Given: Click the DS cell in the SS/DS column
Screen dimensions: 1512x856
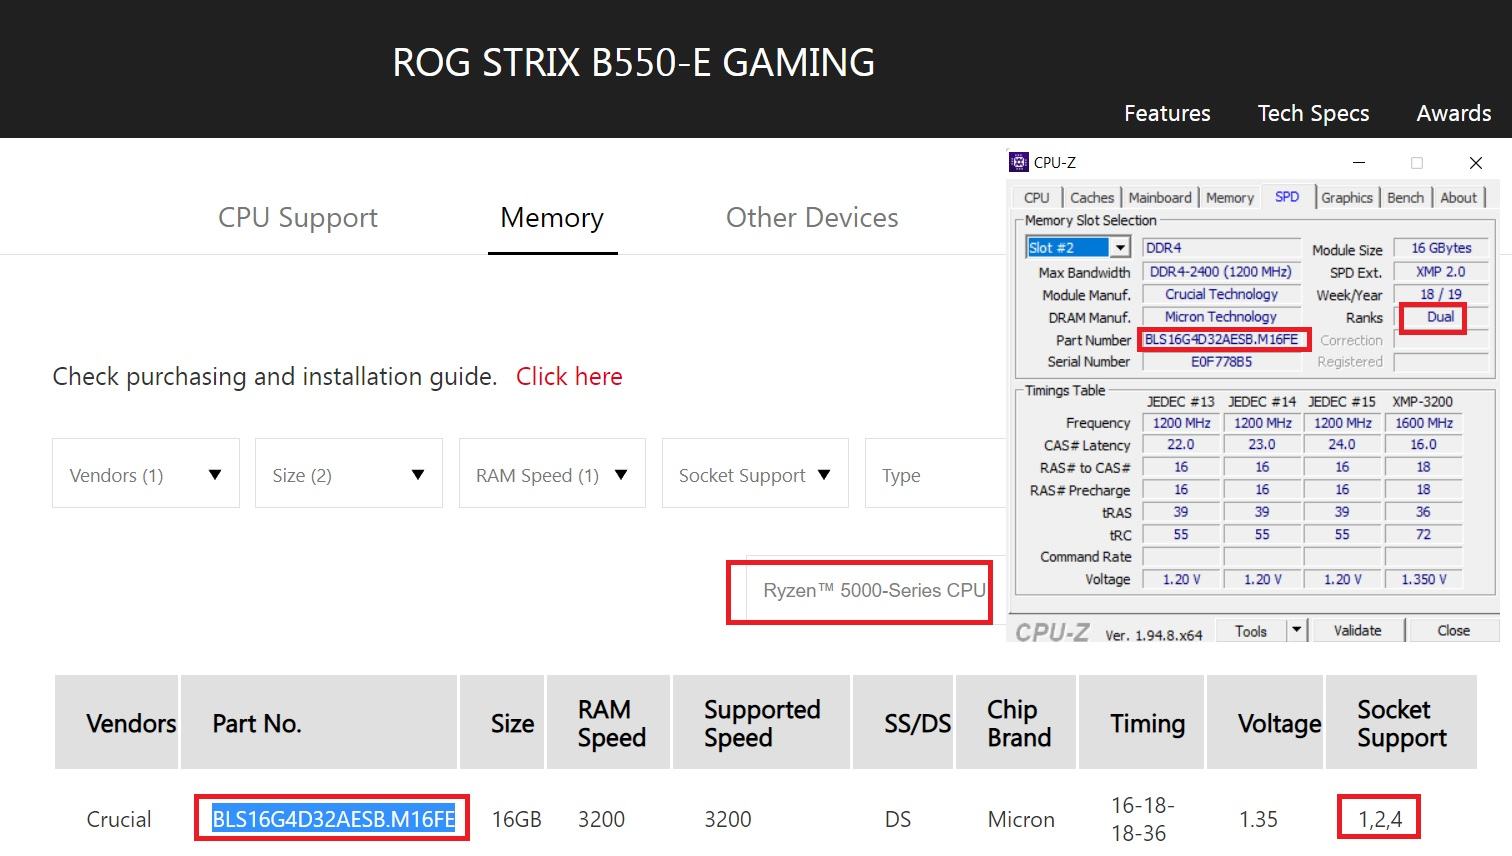Looking at the screenshot, I should (898, 819).
